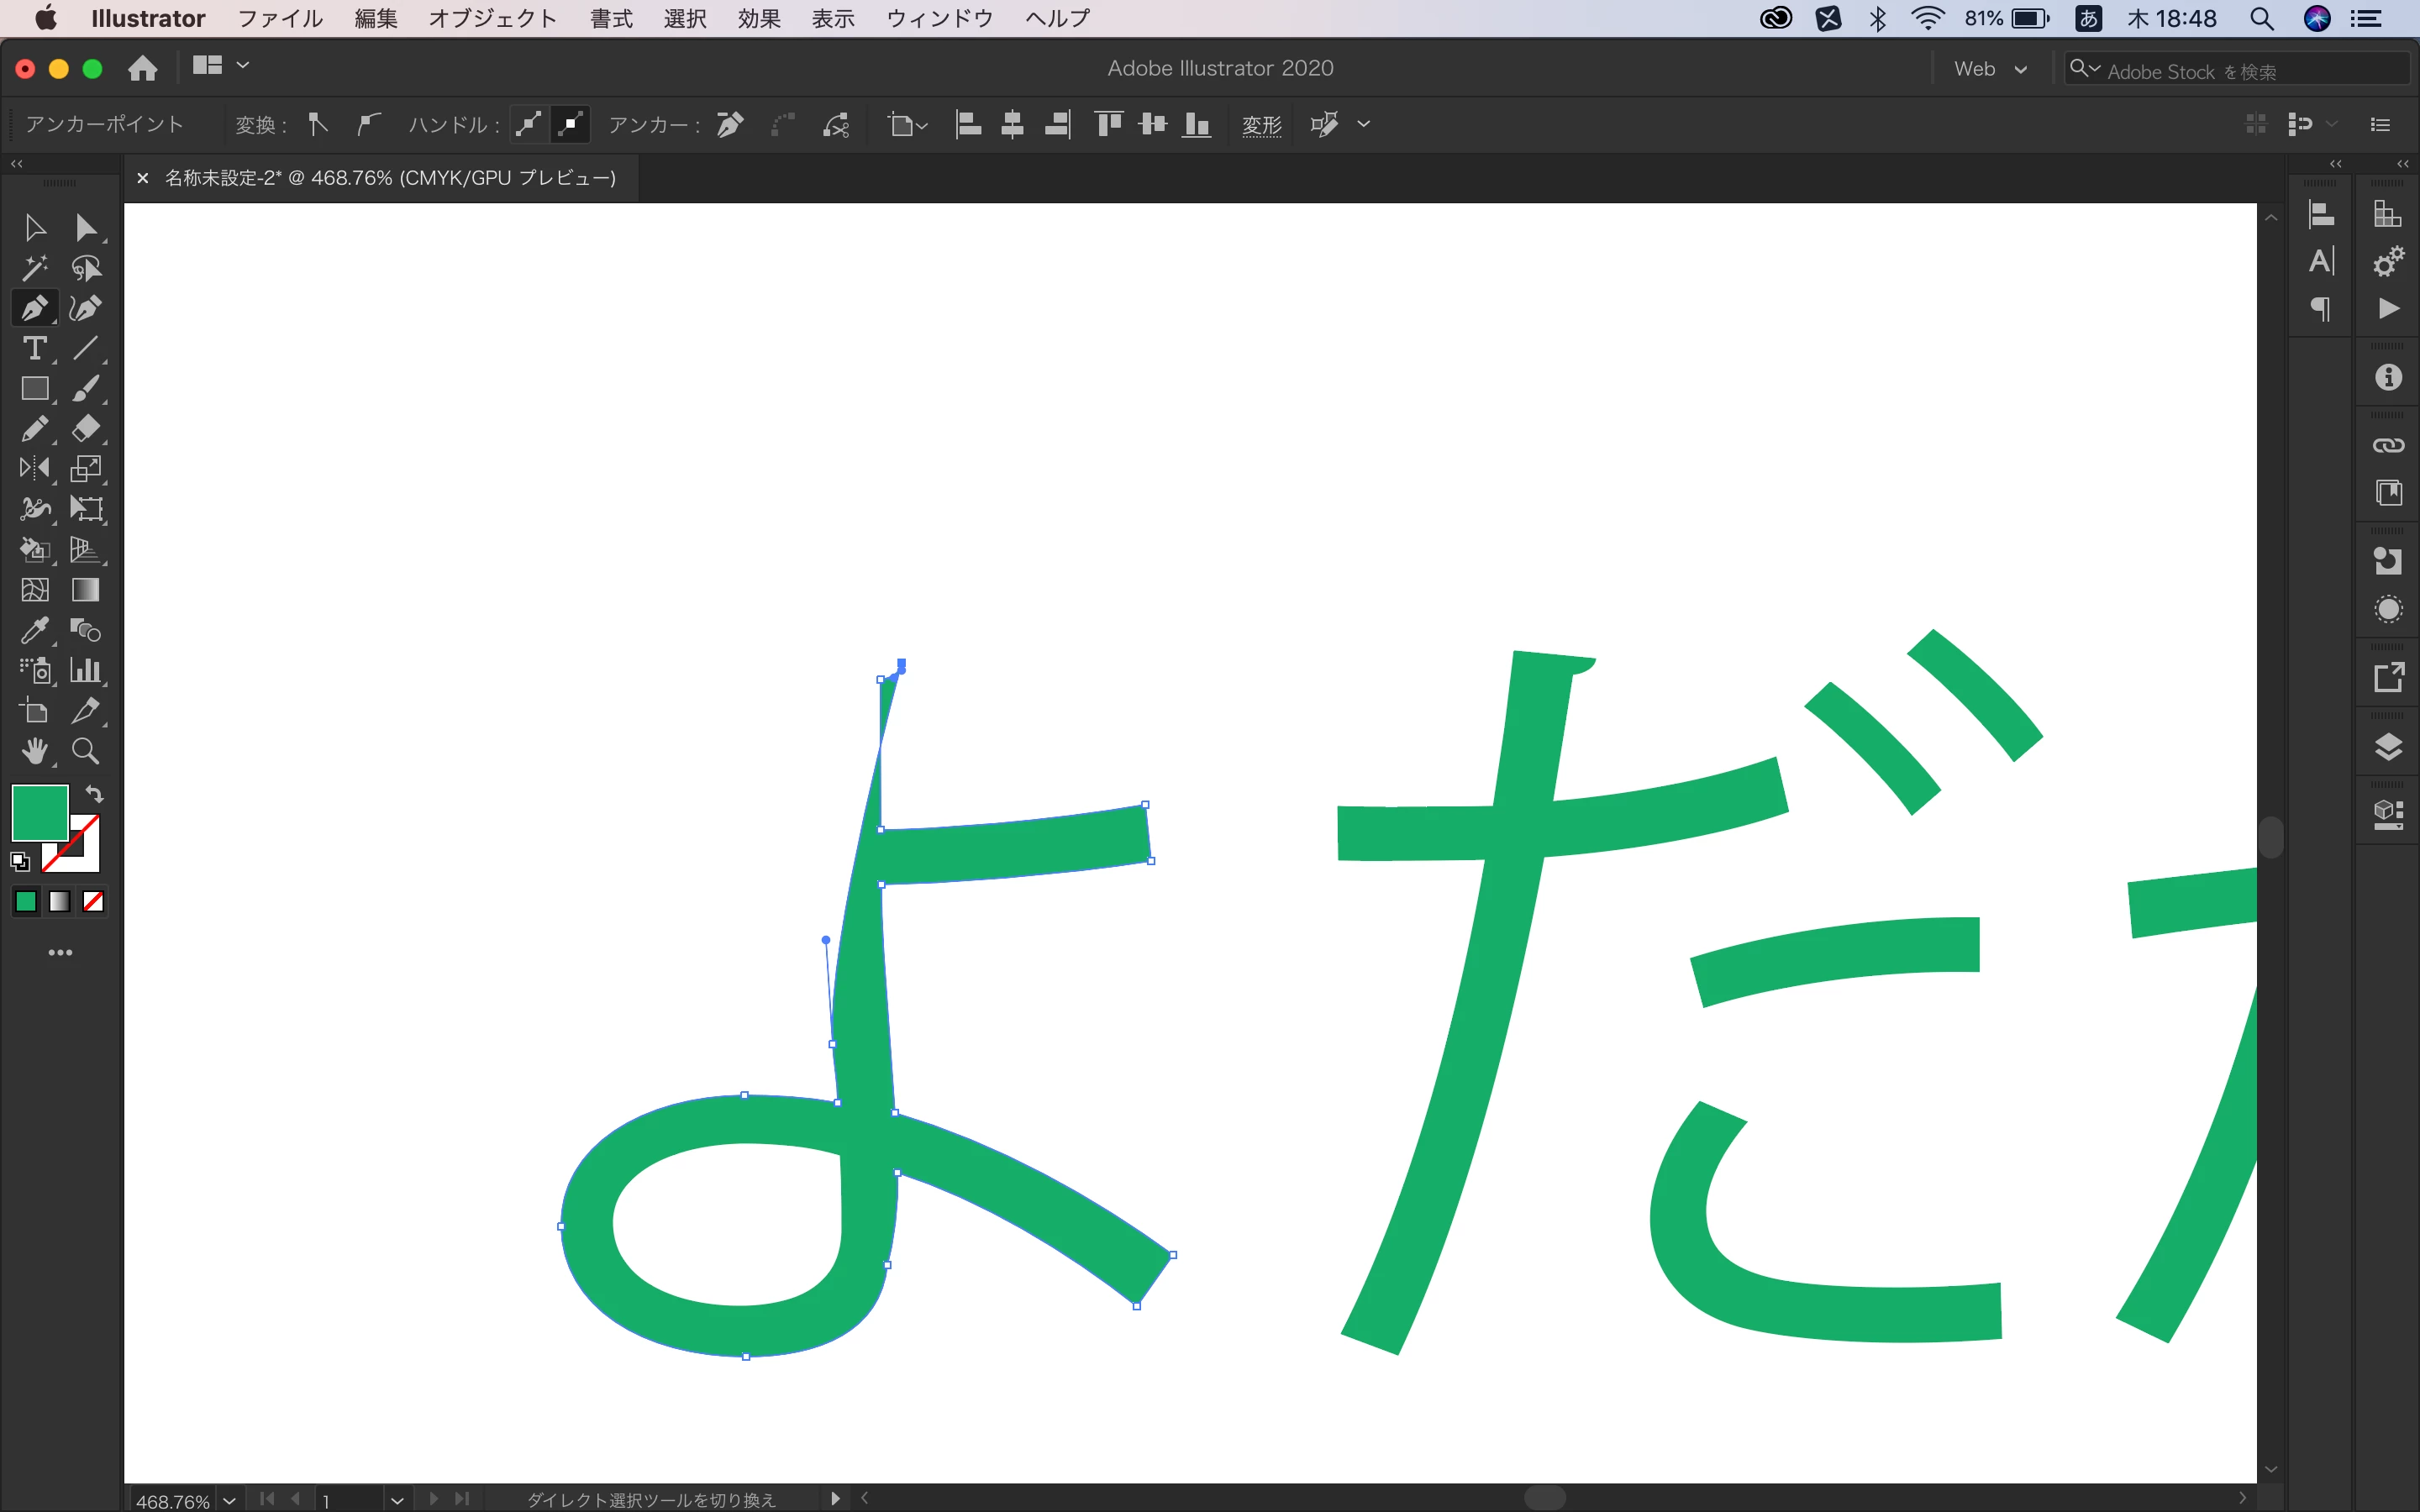
Task: Expand the zoom level dropdown
Action: (x=229, y=1500)
